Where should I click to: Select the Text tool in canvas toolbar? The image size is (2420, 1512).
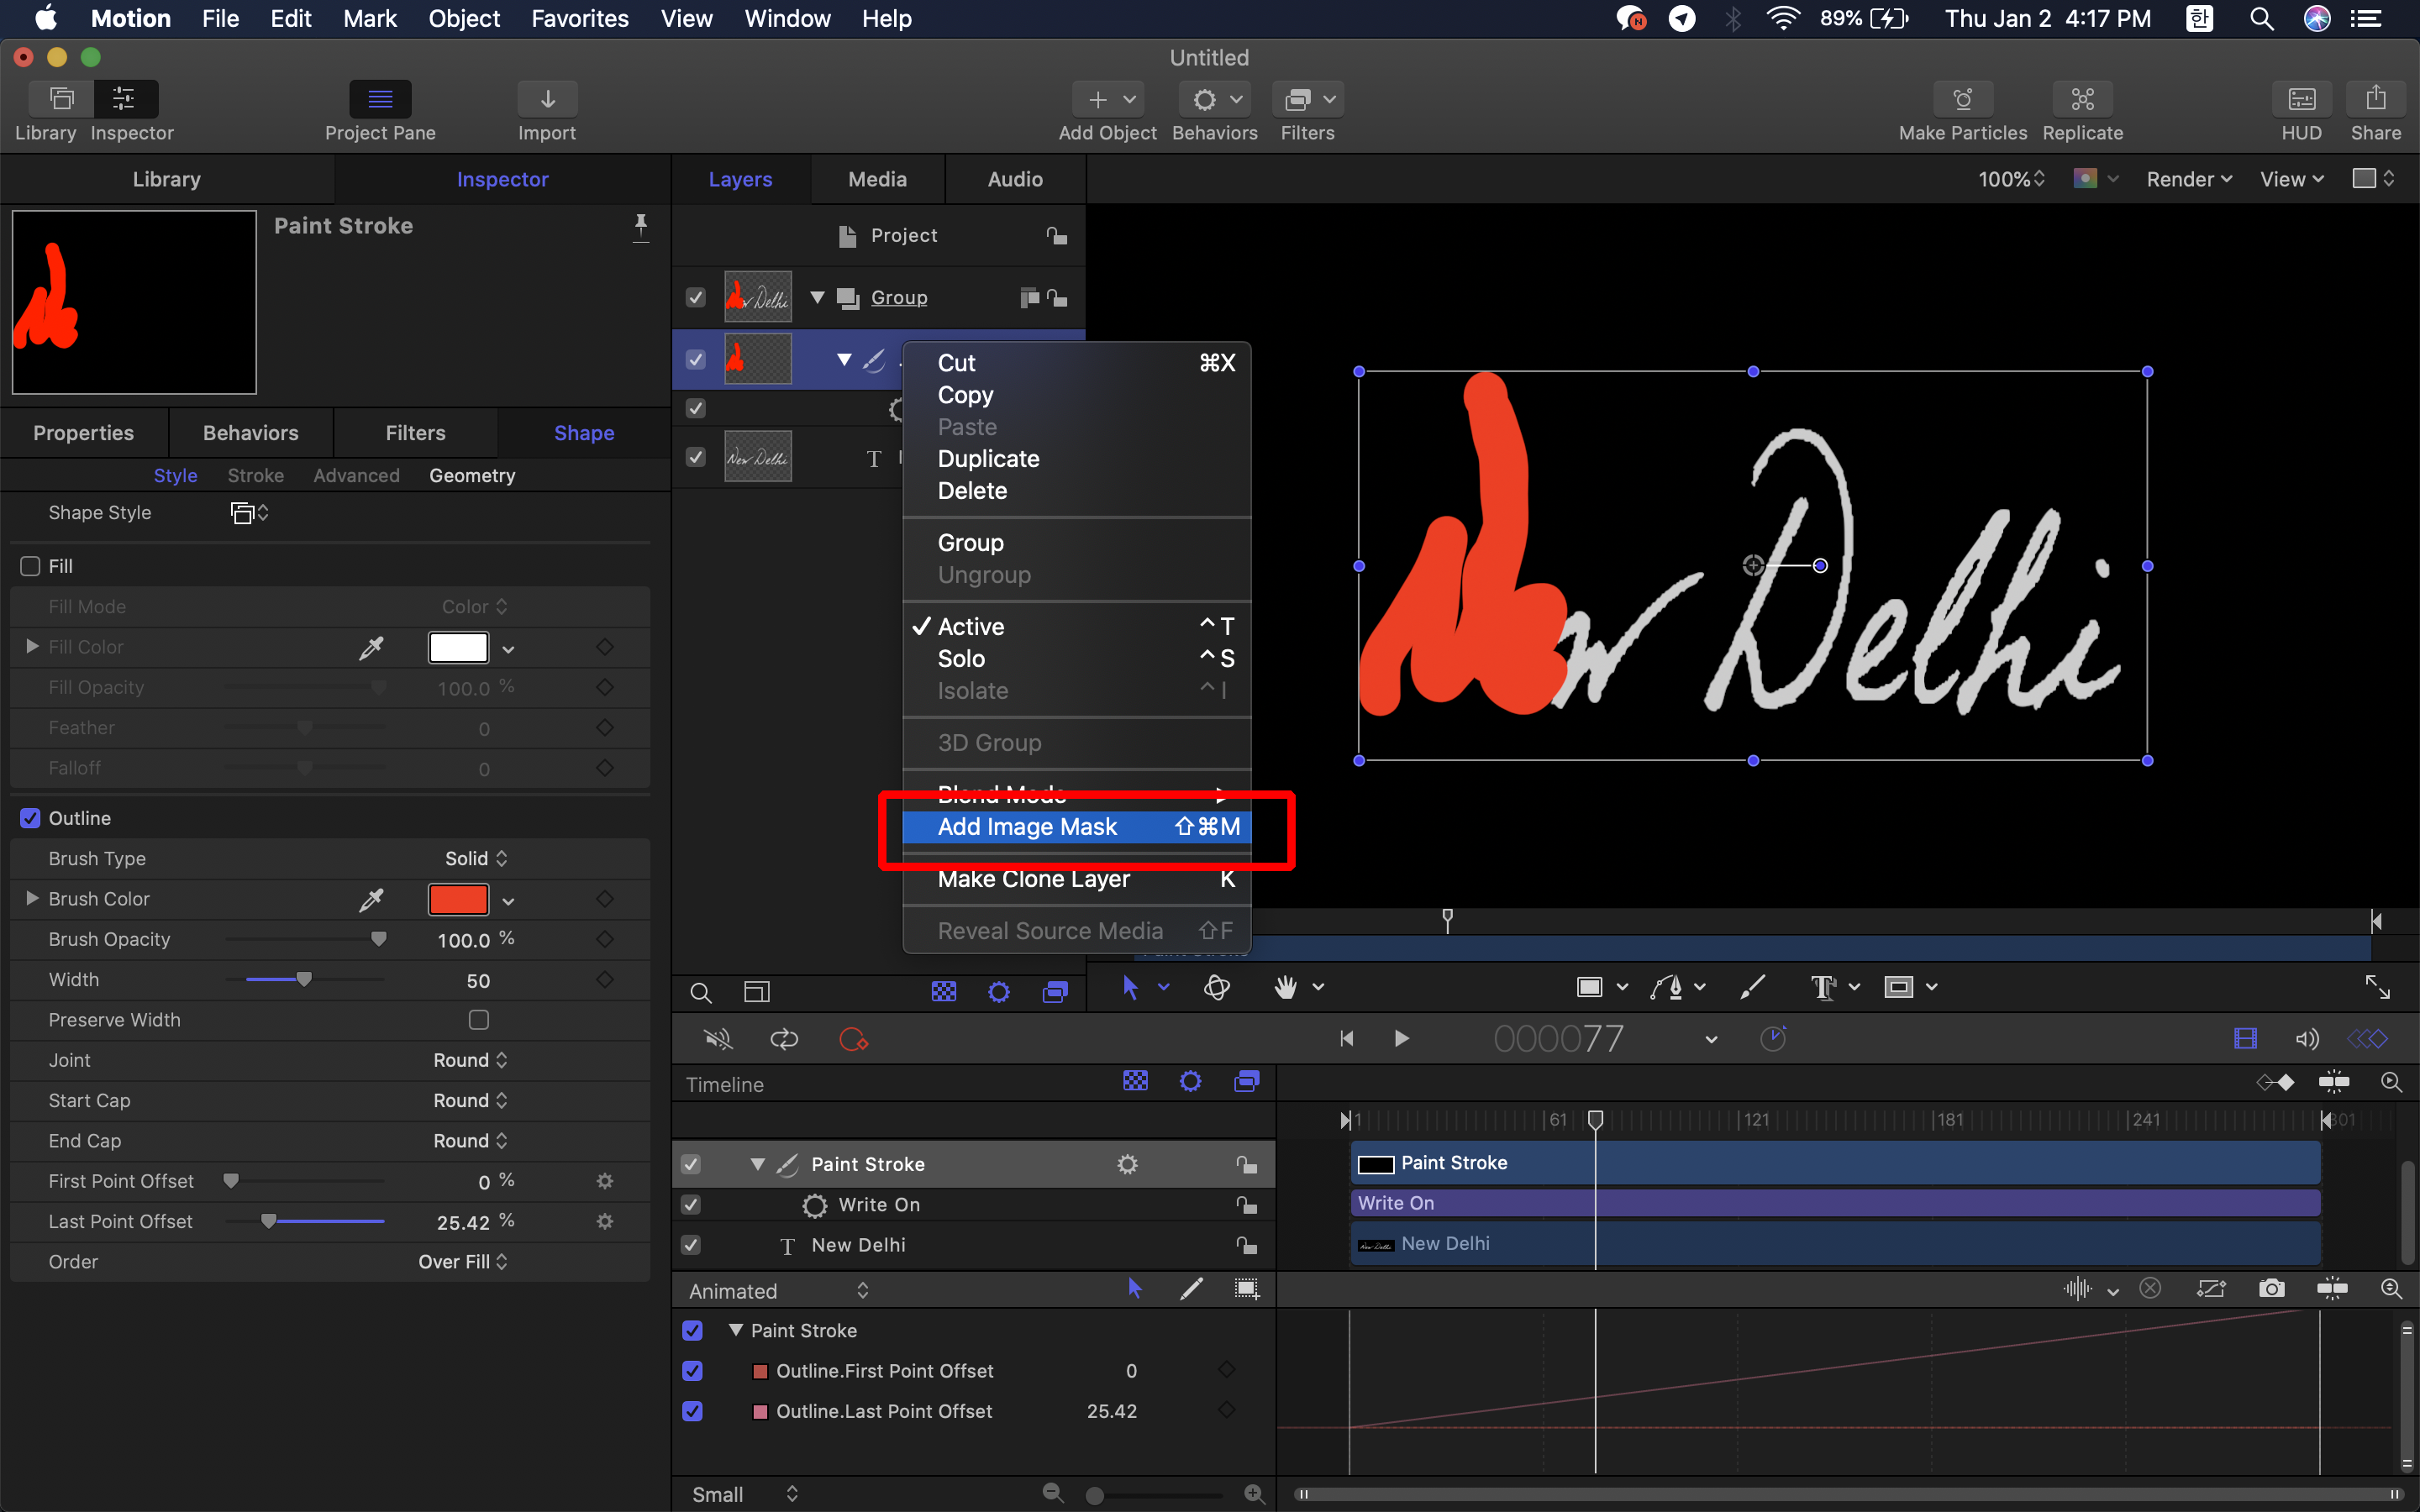[x=1823, y=987]
